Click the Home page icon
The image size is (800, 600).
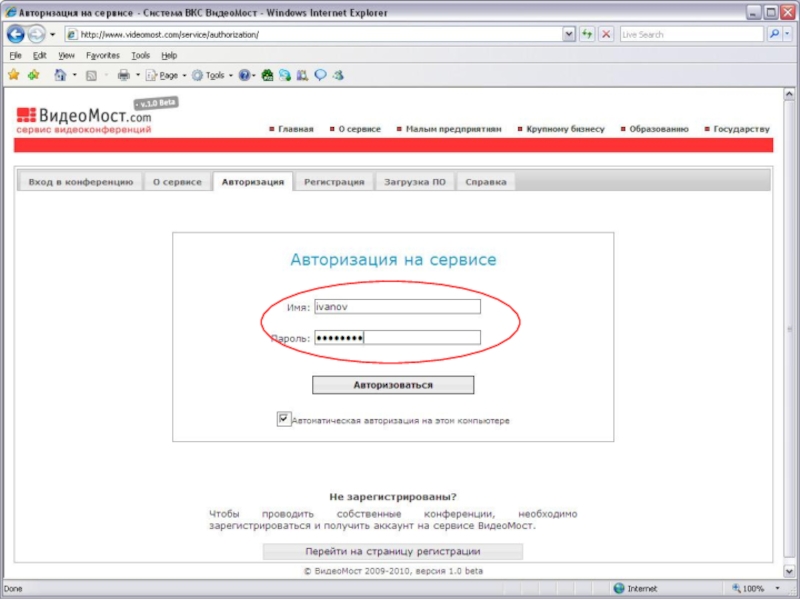coord(60,75)
